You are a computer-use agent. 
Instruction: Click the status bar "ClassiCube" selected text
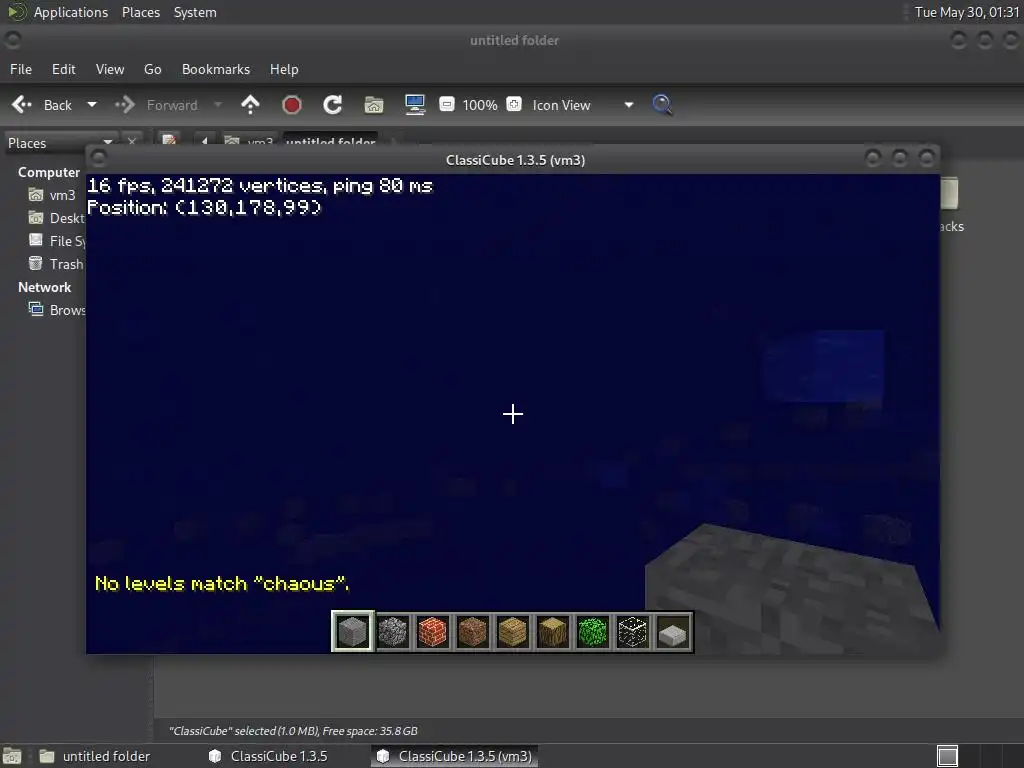(293, 731)
